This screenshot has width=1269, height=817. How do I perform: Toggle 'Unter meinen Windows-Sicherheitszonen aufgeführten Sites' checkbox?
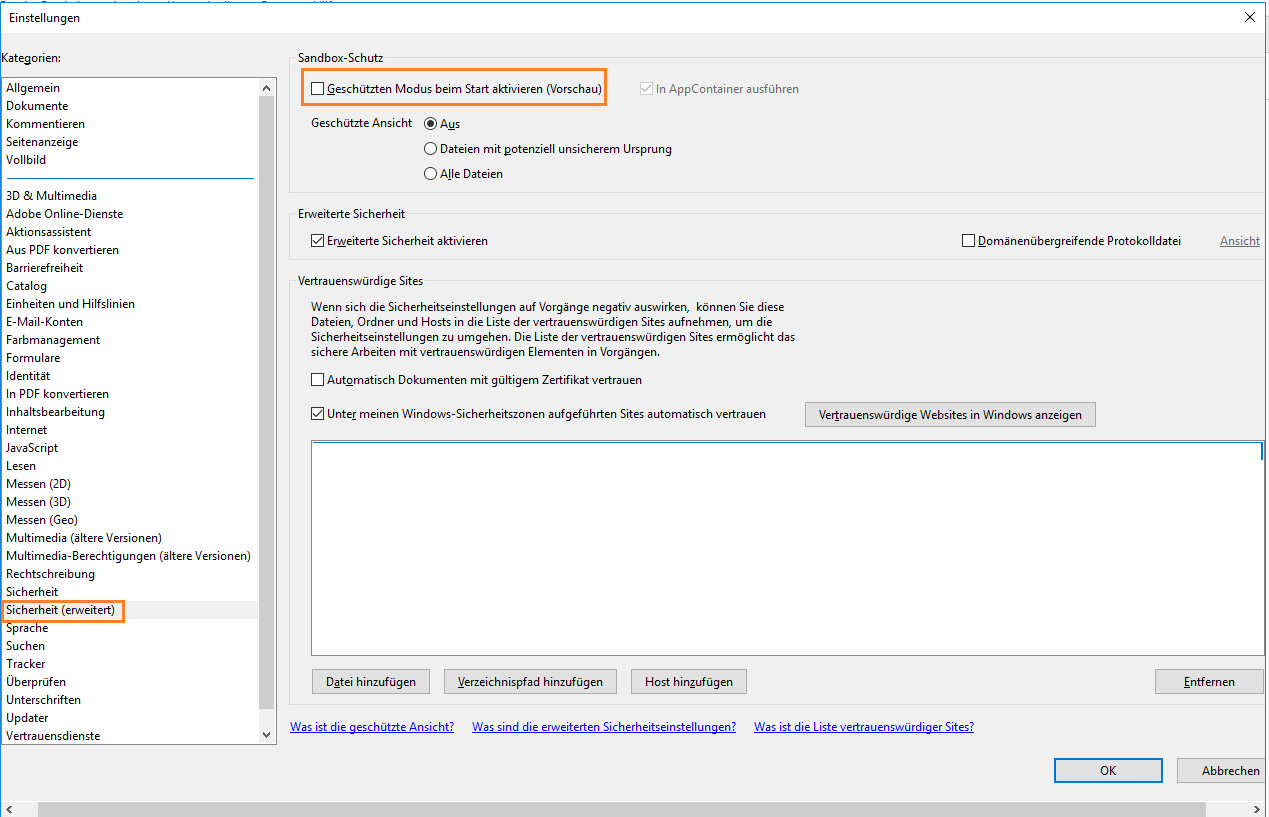(318, 413)
